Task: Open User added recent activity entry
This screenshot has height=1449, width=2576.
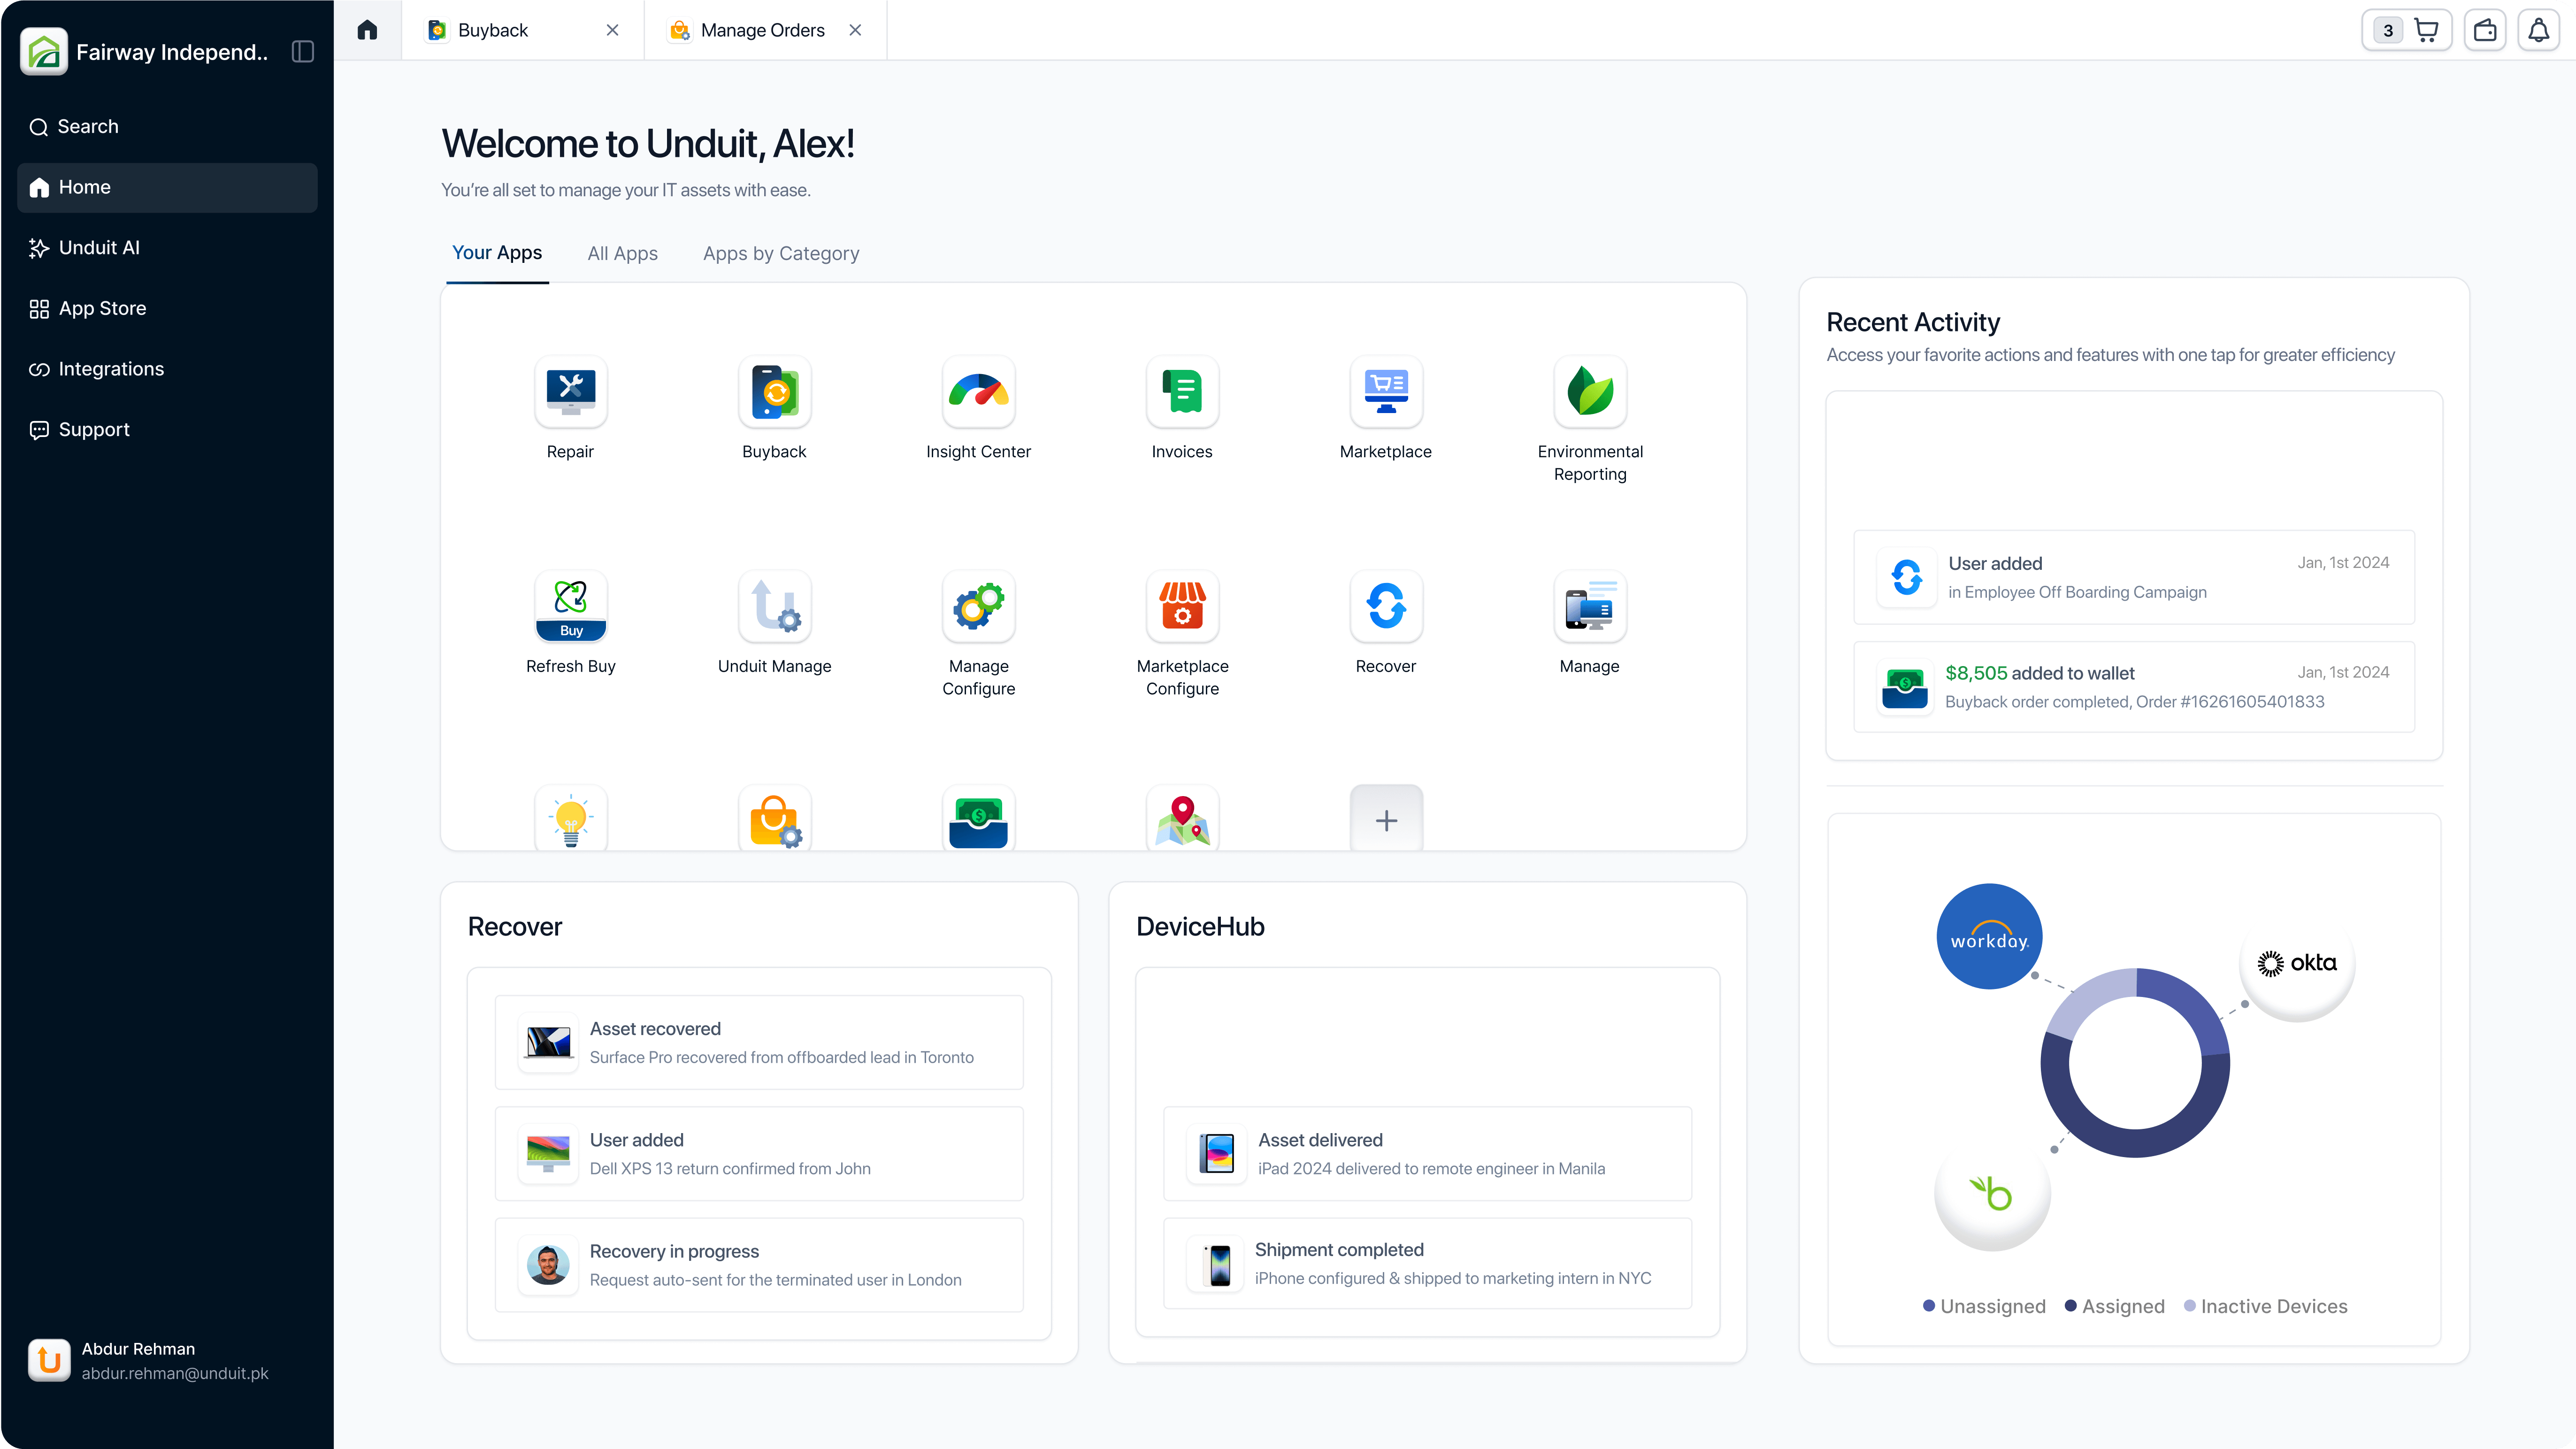Action: (2134, 577)
